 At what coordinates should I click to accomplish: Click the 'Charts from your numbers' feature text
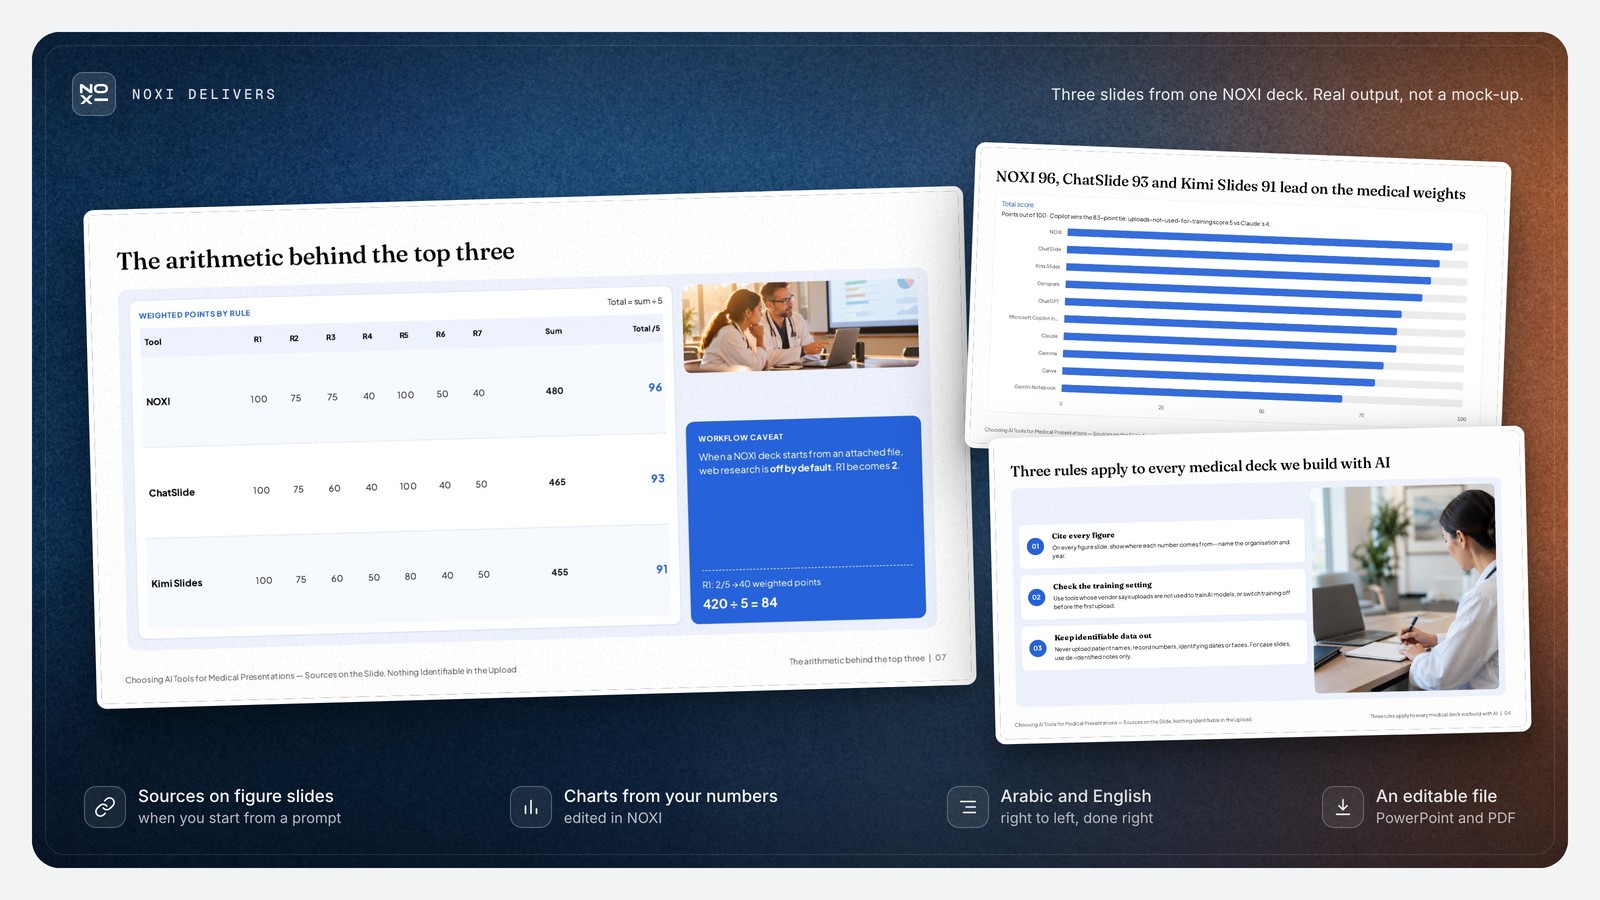tap(671, 796)
